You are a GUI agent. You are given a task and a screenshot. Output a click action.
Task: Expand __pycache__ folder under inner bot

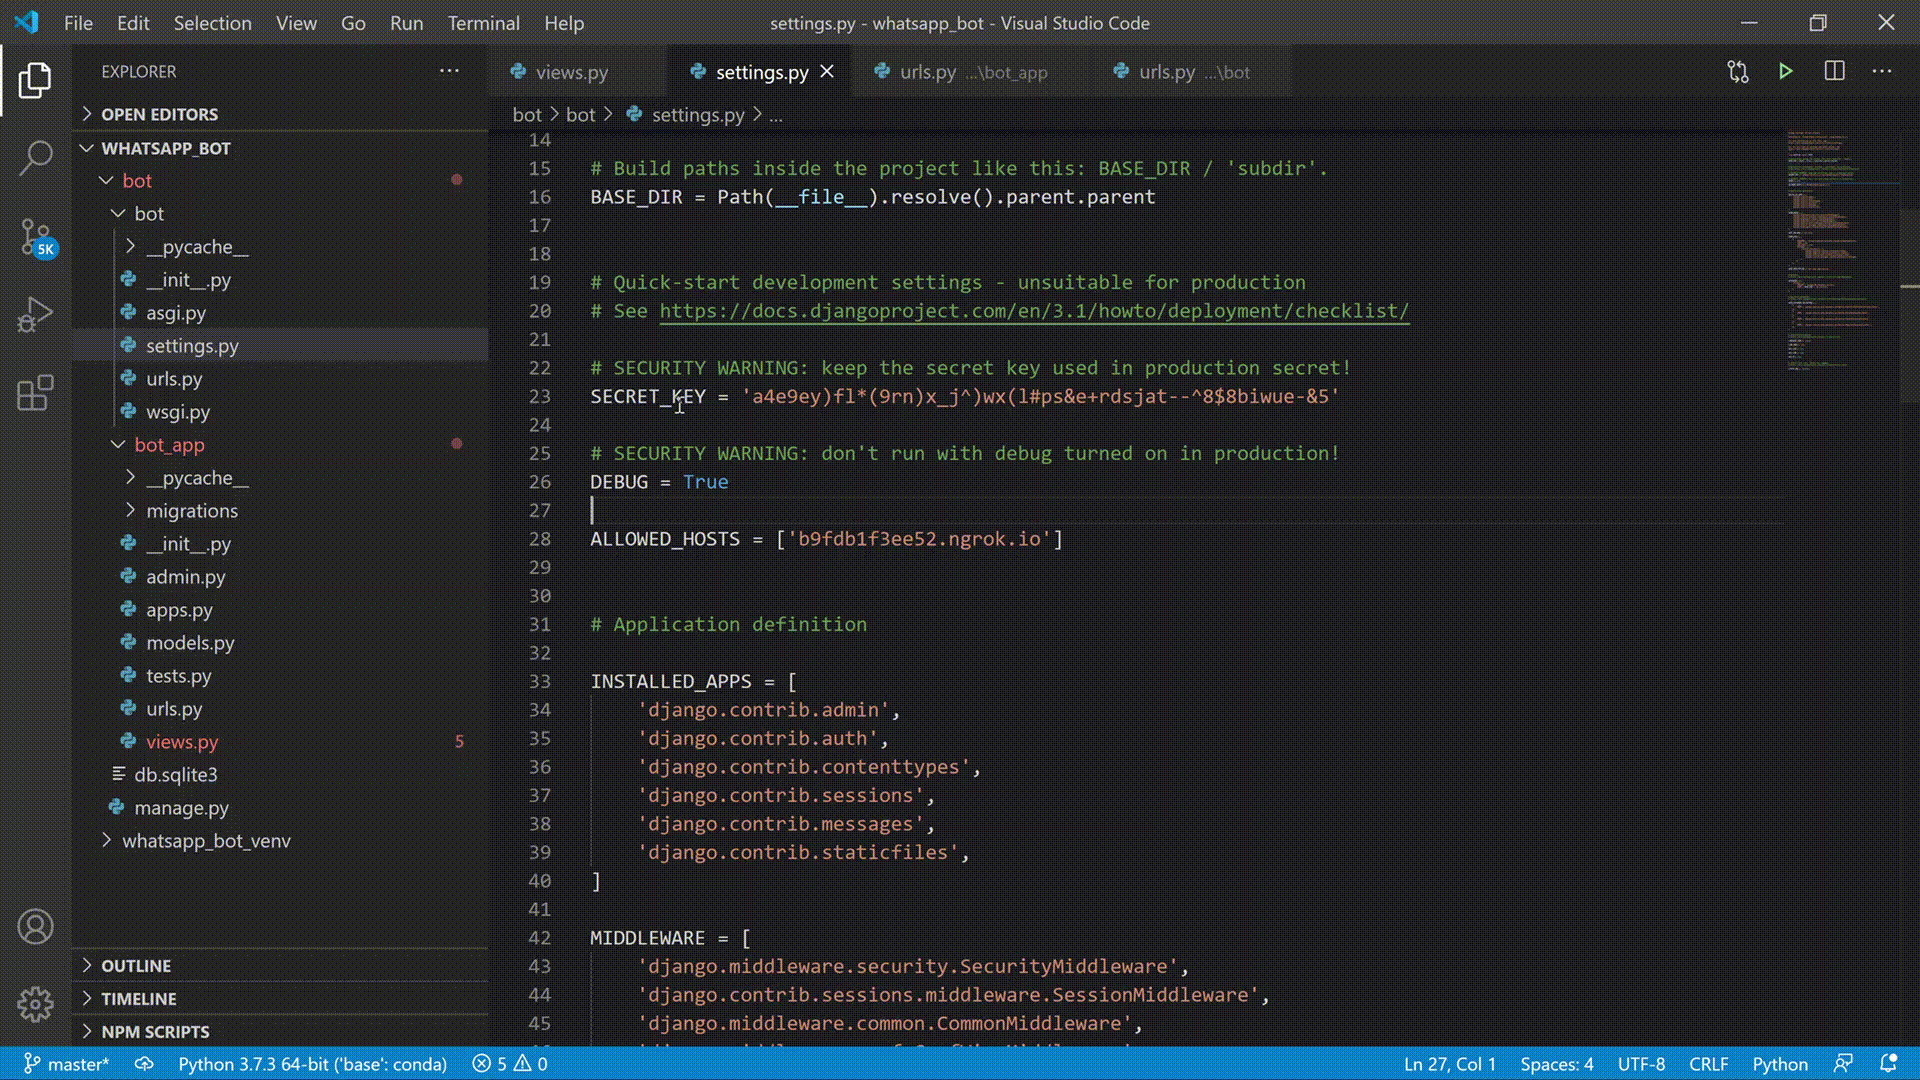[x=197, y=247]
